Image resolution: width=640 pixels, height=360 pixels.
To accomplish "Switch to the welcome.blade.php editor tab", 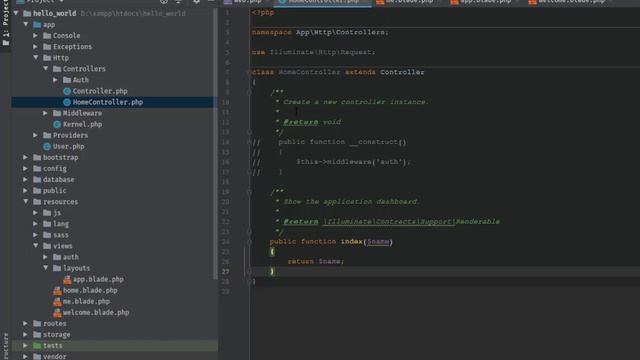I will (571, 2).
